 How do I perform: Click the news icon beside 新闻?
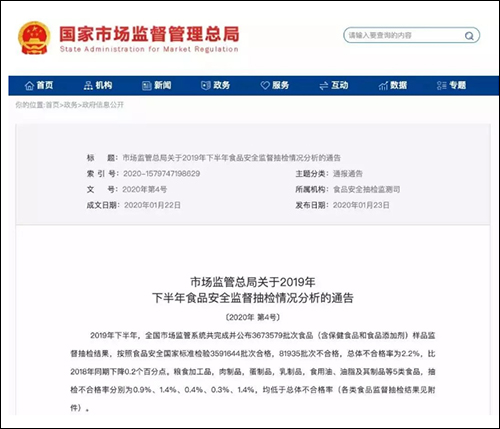click(147, 86)
